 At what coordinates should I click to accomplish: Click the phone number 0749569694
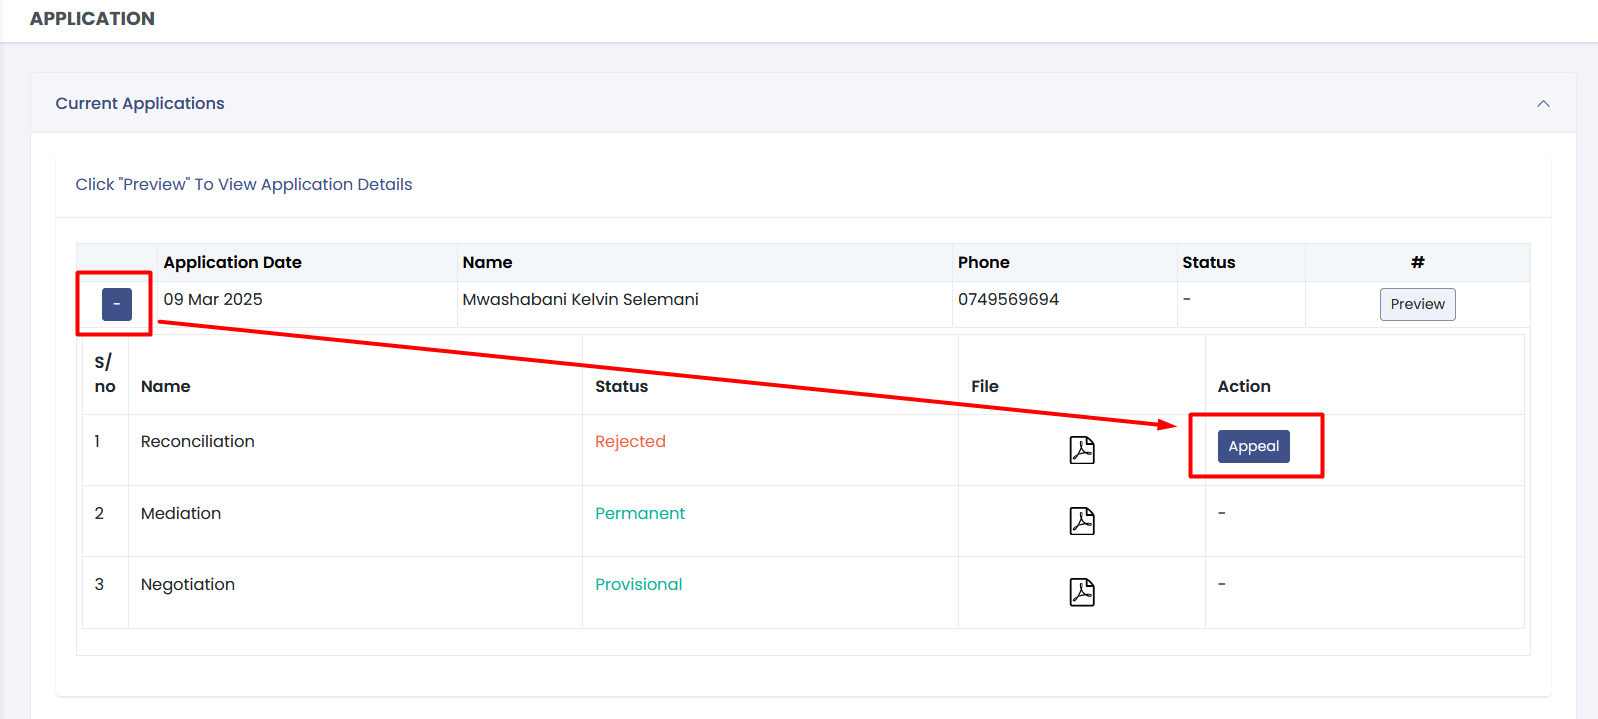[x=1008, y=299]
